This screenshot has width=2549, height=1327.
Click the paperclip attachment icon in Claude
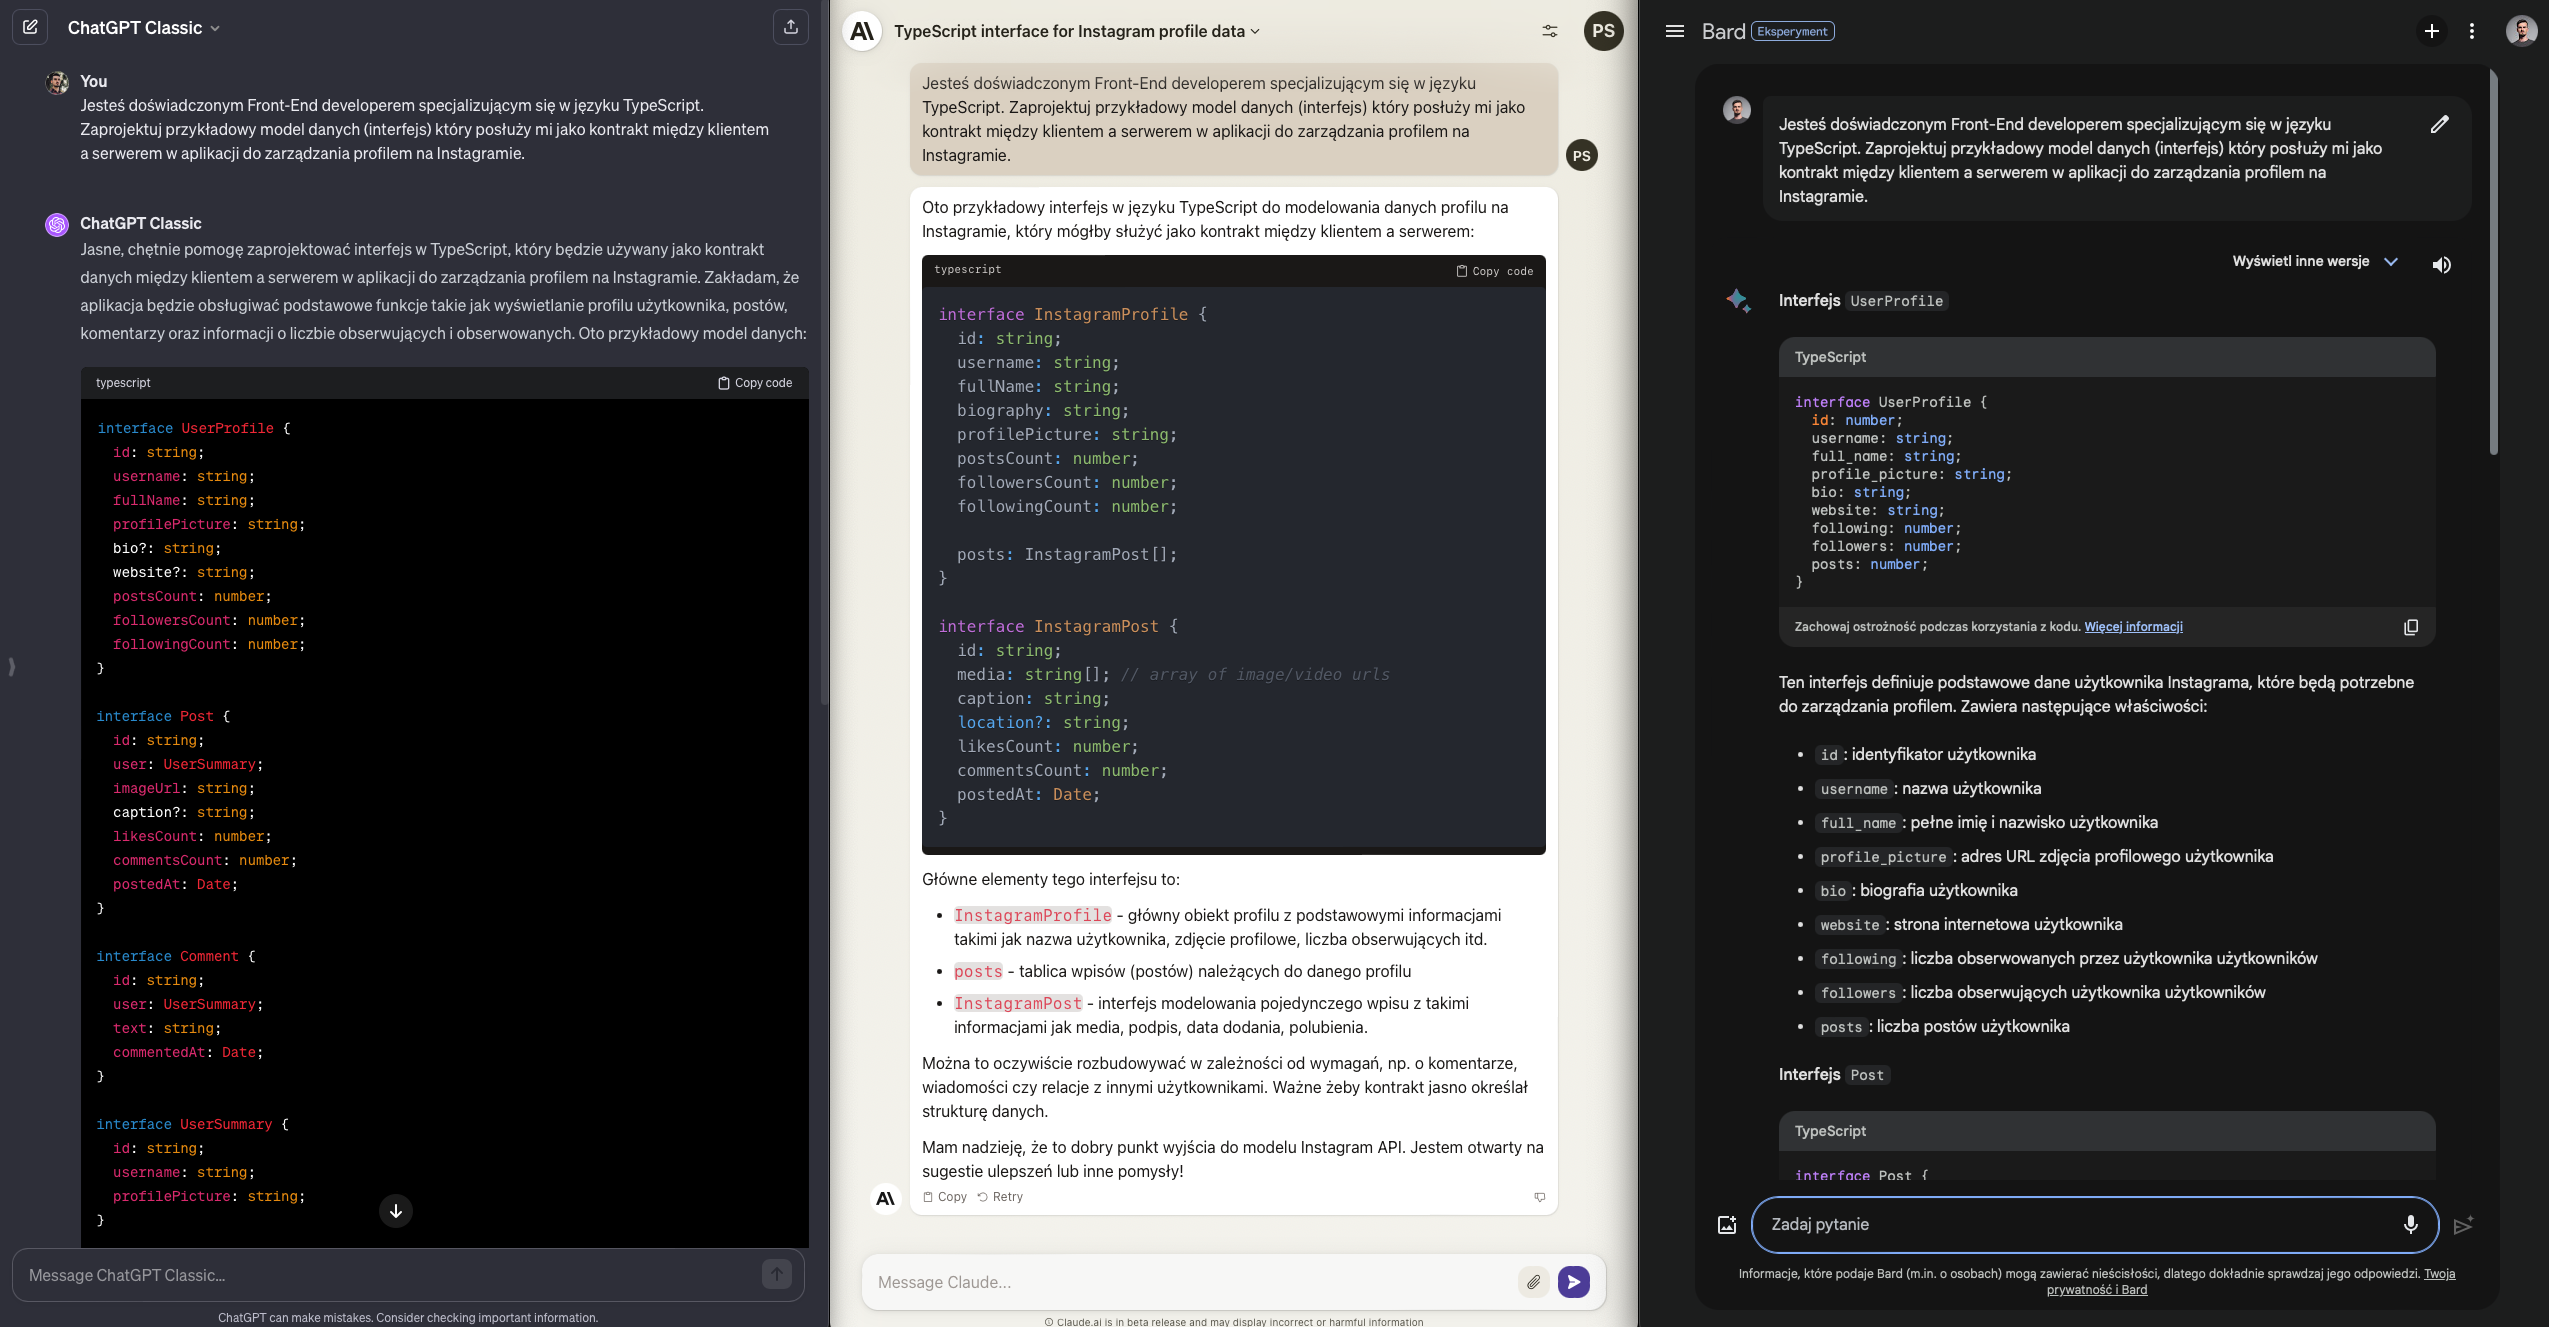tap(1533, 1282)
